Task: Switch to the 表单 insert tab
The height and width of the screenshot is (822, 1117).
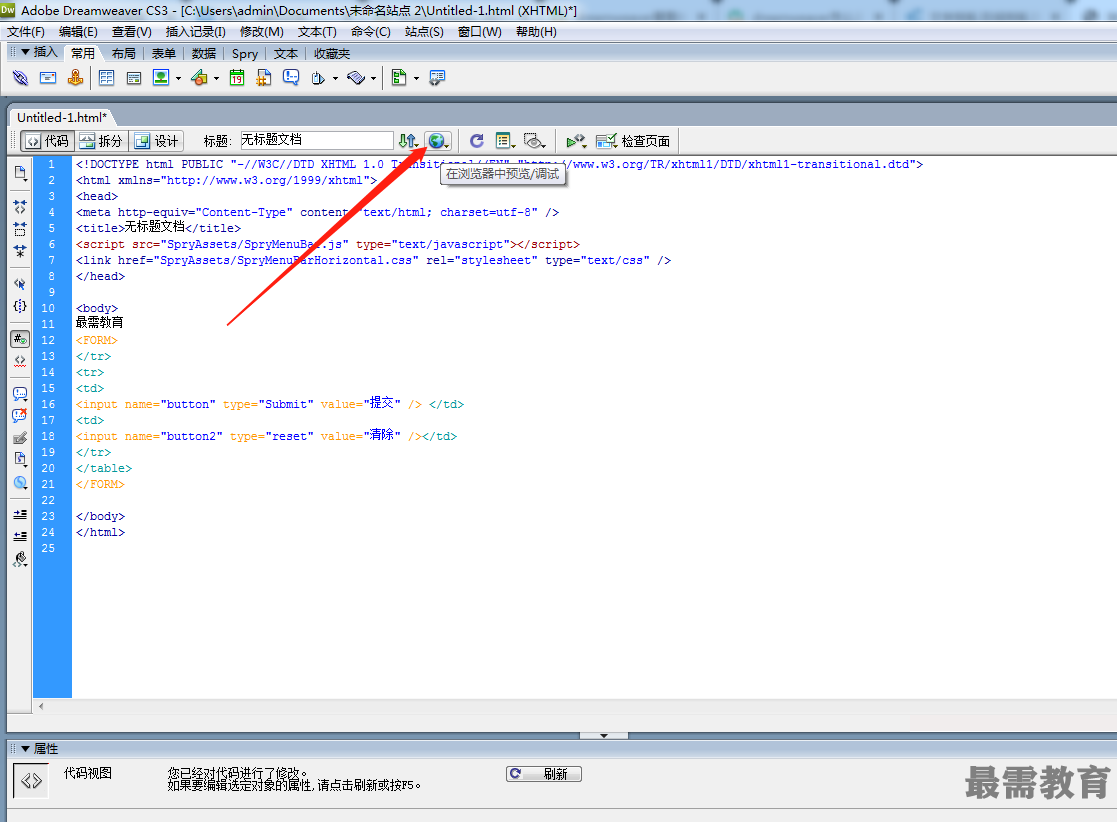Action: (x=164, y=53)
